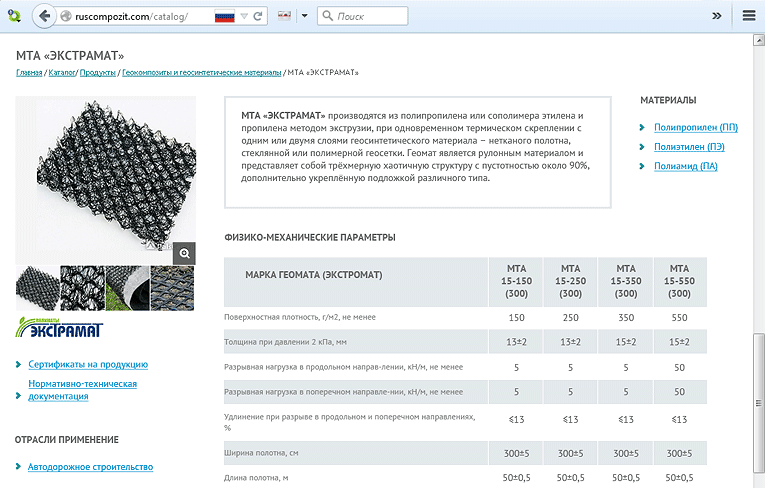Click arrow bullet beside Полиамид (ПА)
765x488 pixels.
pos(642,166)
